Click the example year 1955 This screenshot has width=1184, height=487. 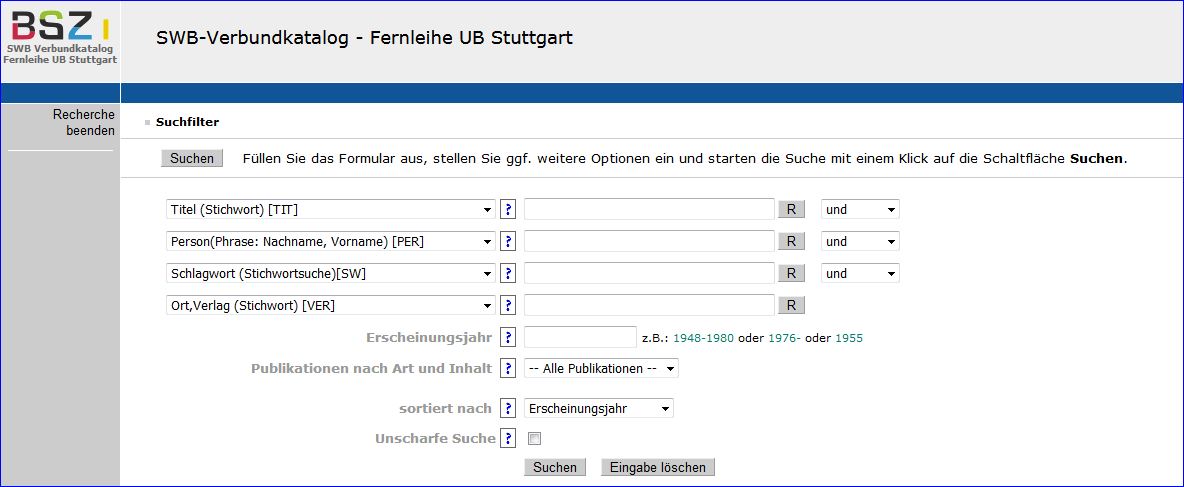point(849,338)
